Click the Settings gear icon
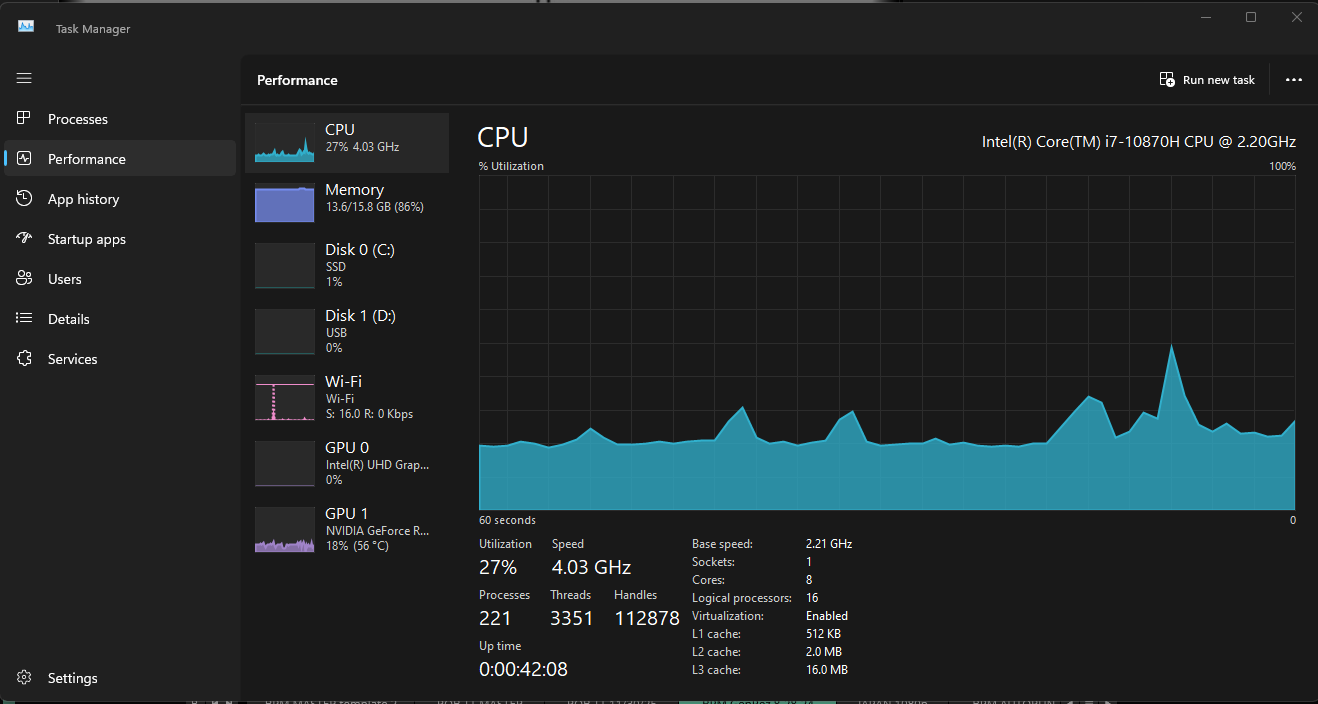This screenshot has height=704, width=1318. click(x=24, y=678)
